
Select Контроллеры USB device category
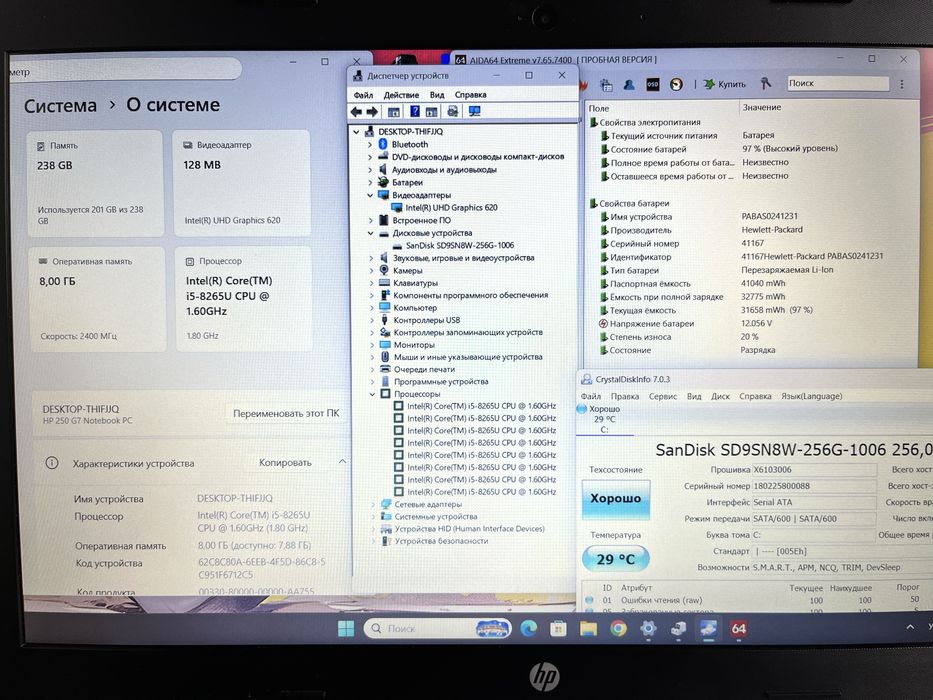[427, 320]
